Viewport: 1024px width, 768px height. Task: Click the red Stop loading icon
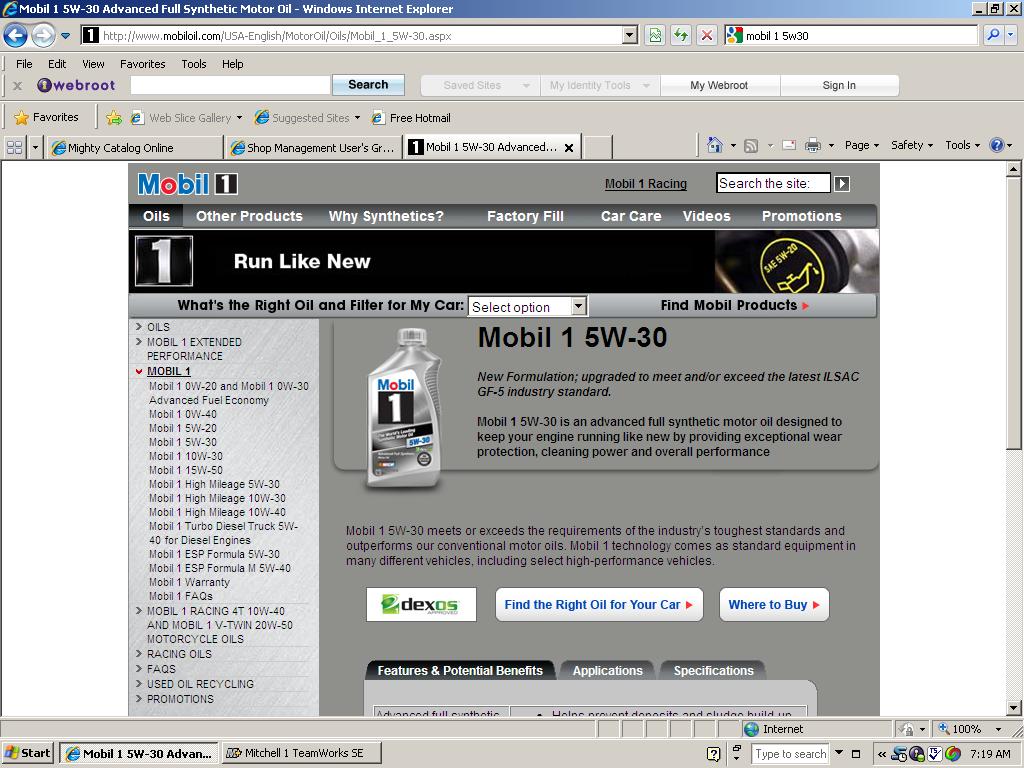coord(706,35)
